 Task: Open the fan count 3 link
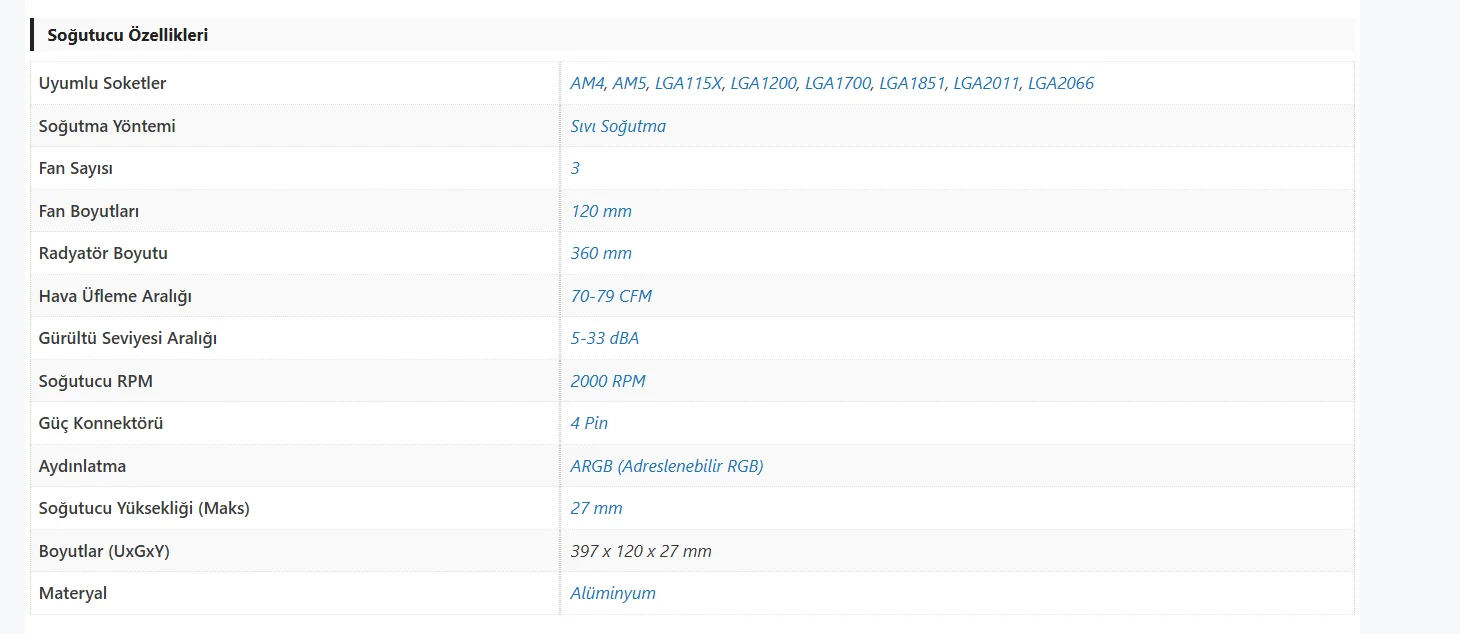575,168
